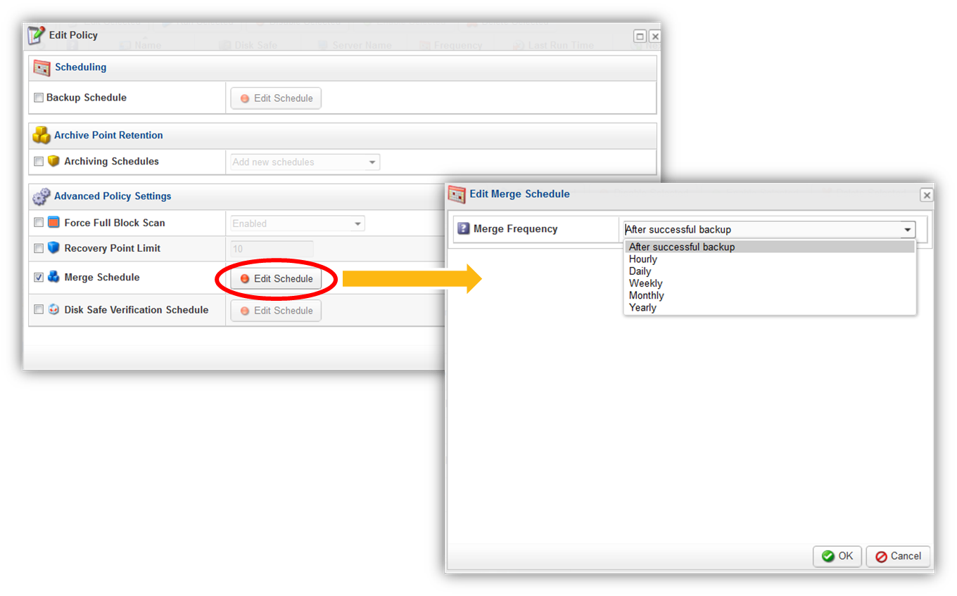
Task: Click Edit Schedule for Merge Schedule
Action: coord(276,279)
